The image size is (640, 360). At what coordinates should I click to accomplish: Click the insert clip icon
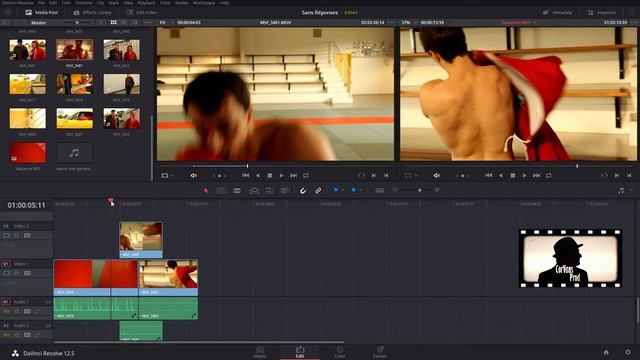coord(254,190)
